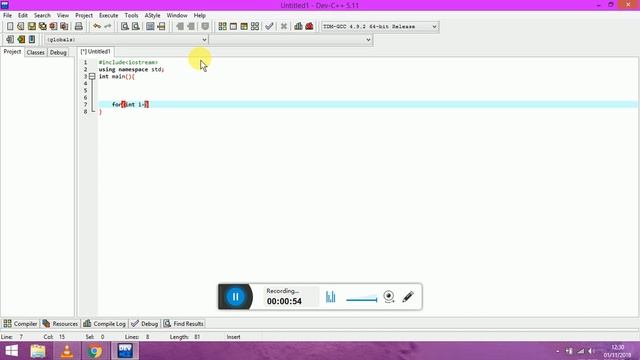Open the Compiler bottom tab
The height and width of the screenshot is (360, 640).
tap(20, 324)
